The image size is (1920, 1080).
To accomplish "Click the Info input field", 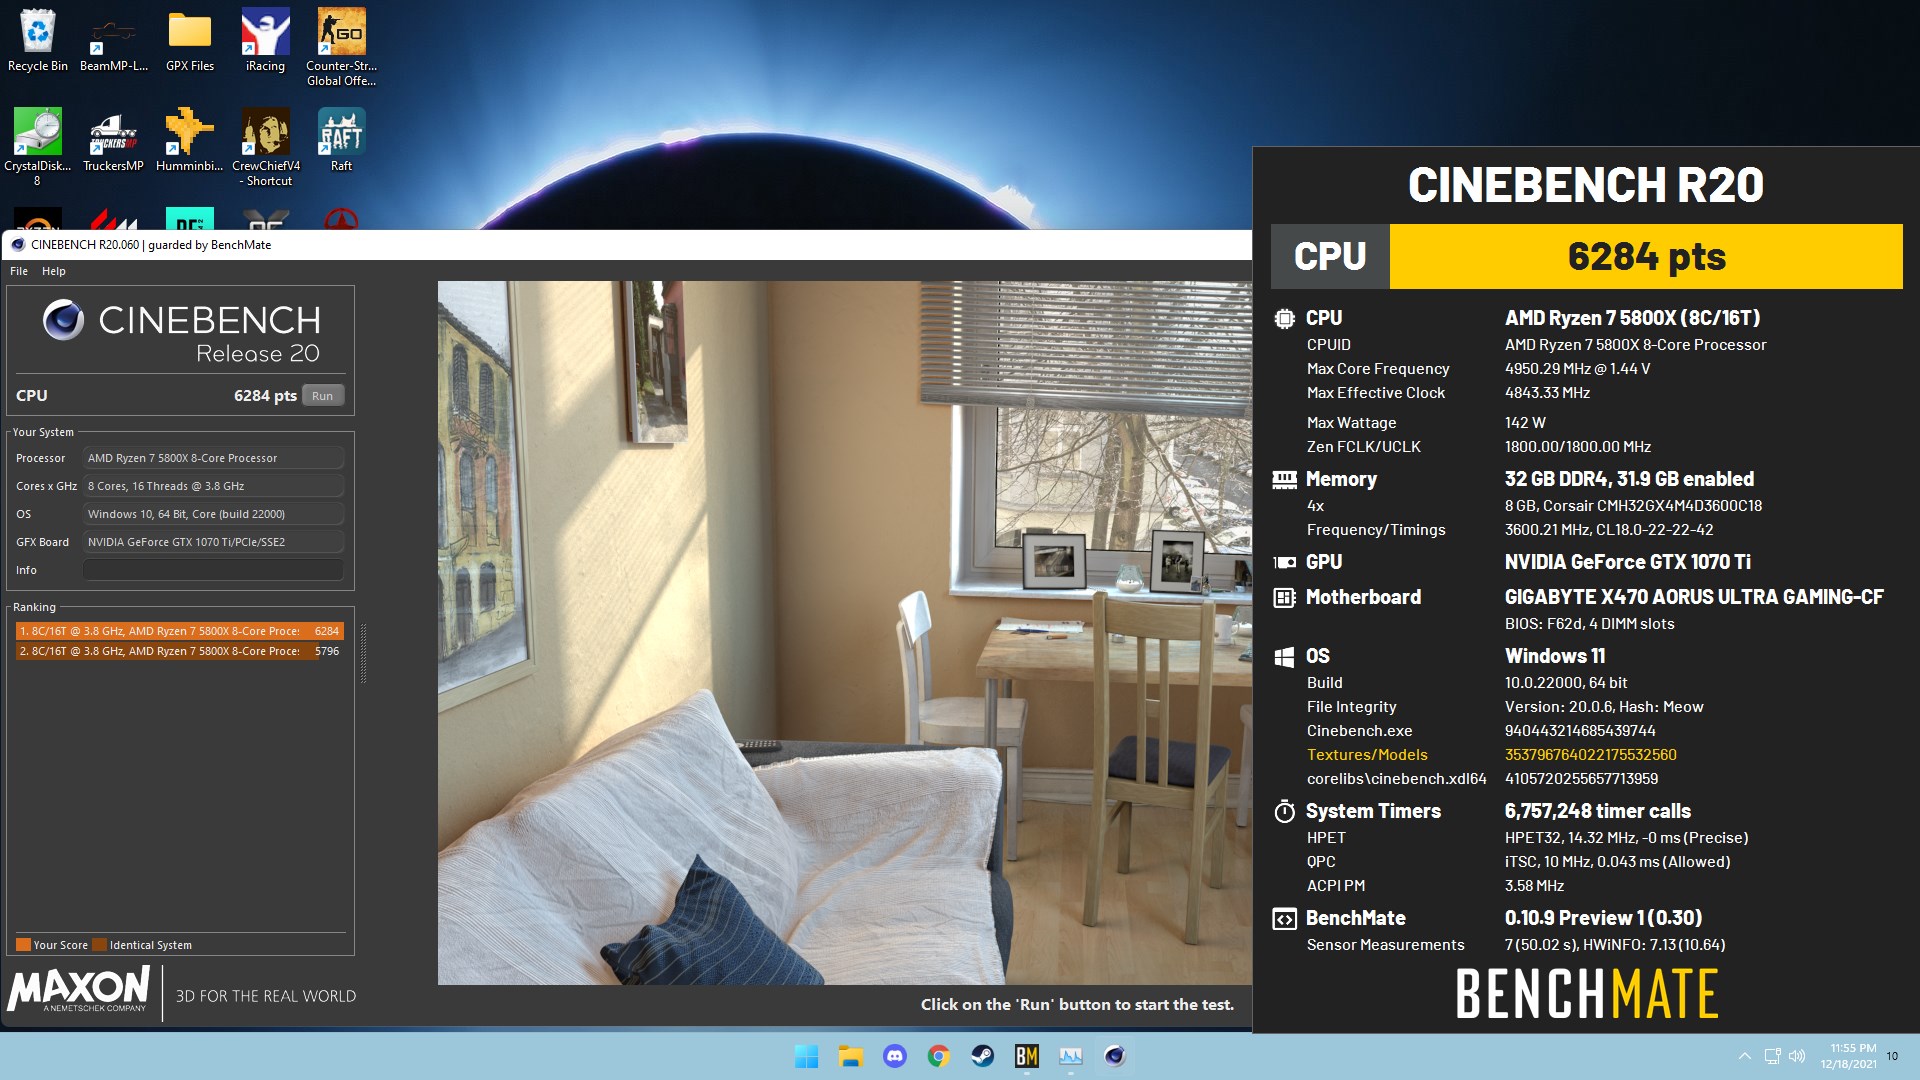I will [x=213, y=570].
